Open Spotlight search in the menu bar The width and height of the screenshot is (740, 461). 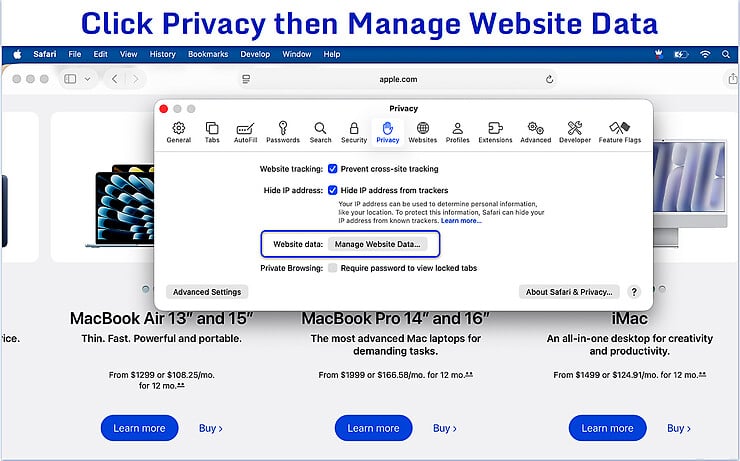(x=726, y=54)
